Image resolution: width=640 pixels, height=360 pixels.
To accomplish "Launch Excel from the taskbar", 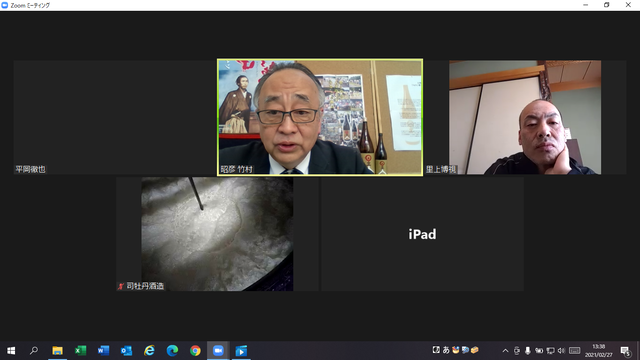I will (80, 351).
